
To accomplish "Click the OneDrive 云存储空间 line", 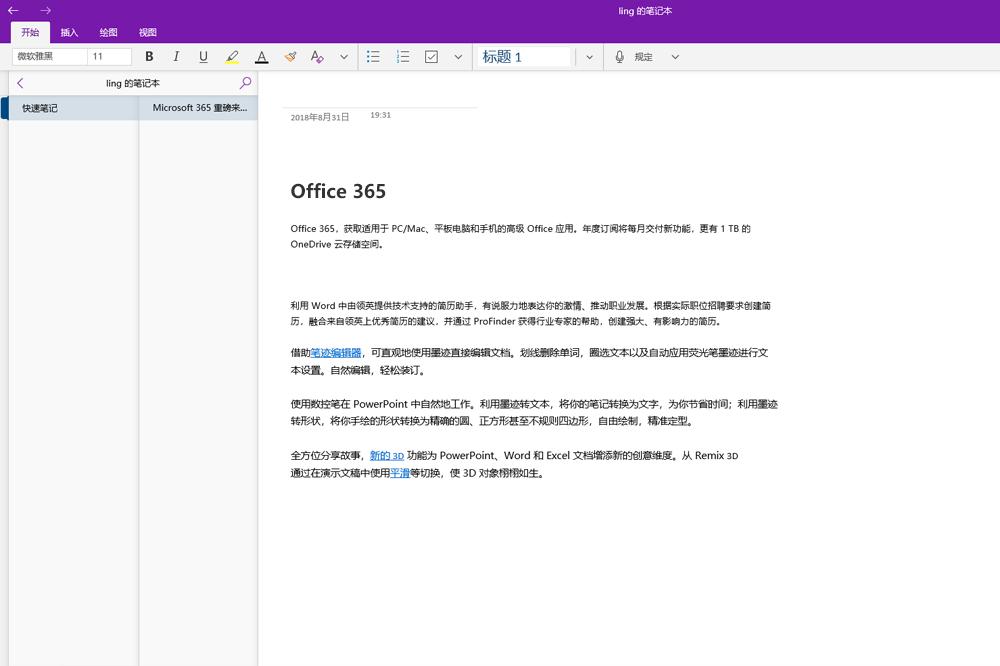I will tap(337, 244).
